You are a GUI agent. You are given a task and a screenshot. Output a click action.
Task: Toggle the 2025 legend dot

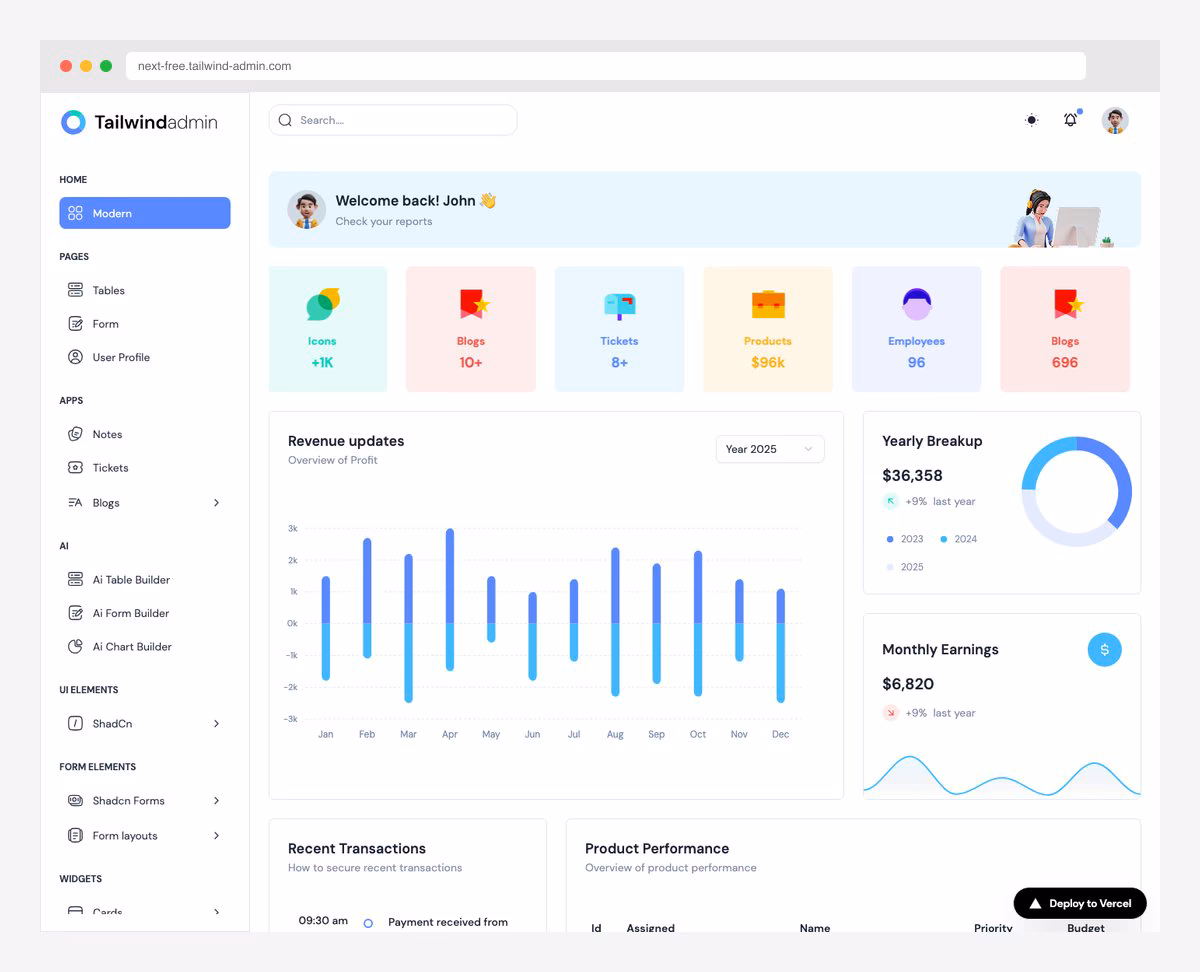click(x=890, y=567)
